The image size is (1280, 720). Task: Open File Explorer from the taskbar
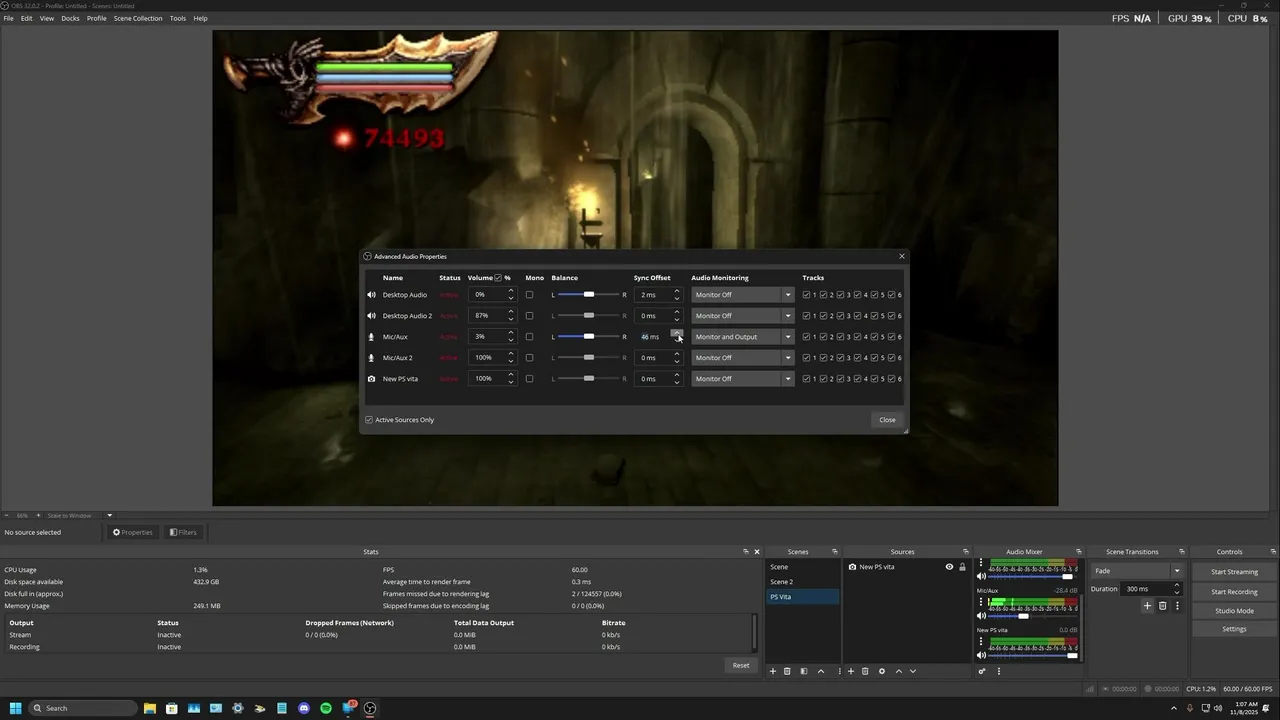pyautogui.click(x=150, y=708)
